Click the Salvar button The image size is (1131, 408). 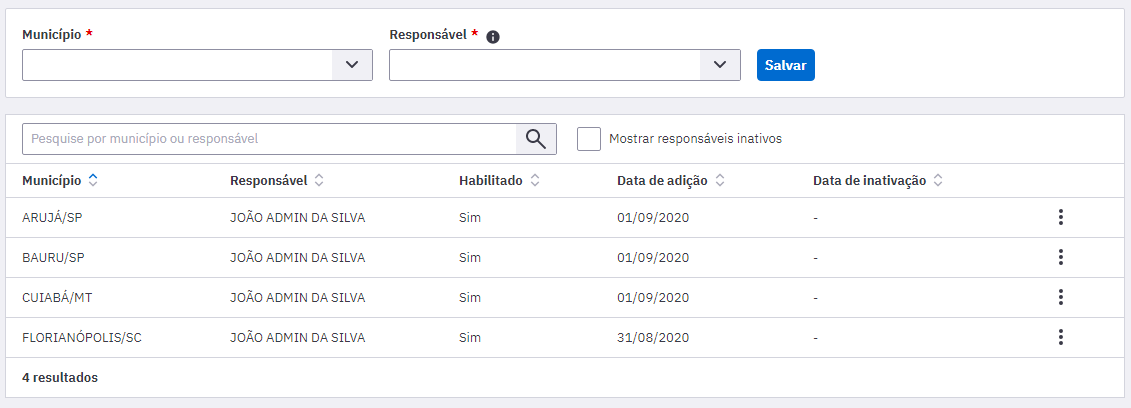click(x=785, y=65)
